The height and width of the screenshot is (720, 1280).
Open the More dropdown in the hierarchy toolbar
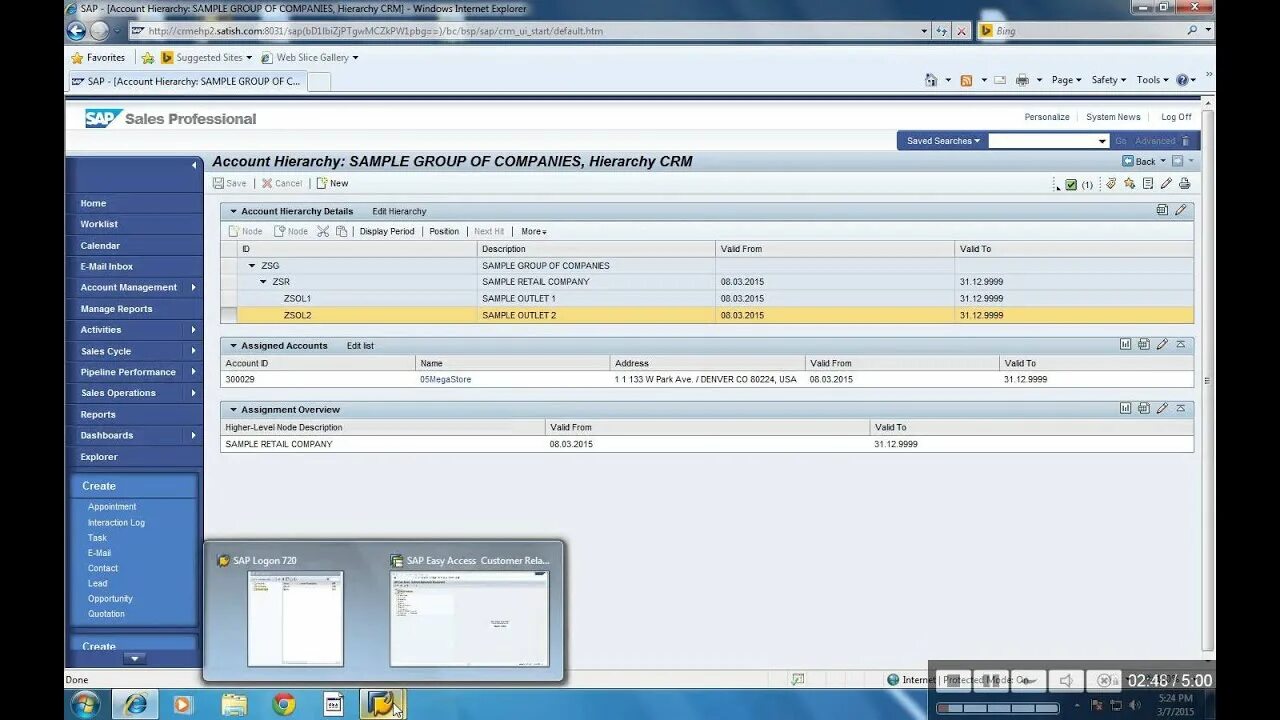(x=533, y=231)
